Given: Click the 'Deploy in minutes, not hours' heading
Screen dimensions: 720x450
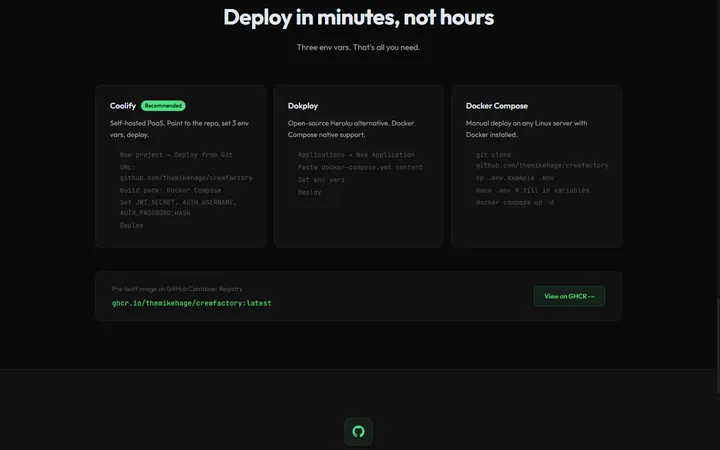Looking at the screenshot, I should coord(358,17).
